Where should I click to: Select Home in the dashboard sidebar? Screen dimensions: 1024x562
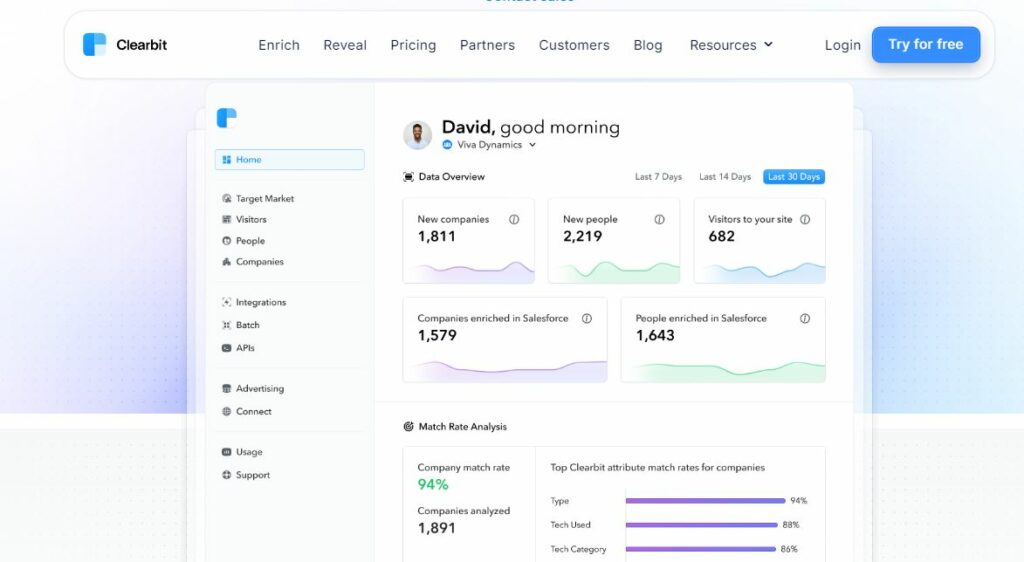(x=289, y=160)
